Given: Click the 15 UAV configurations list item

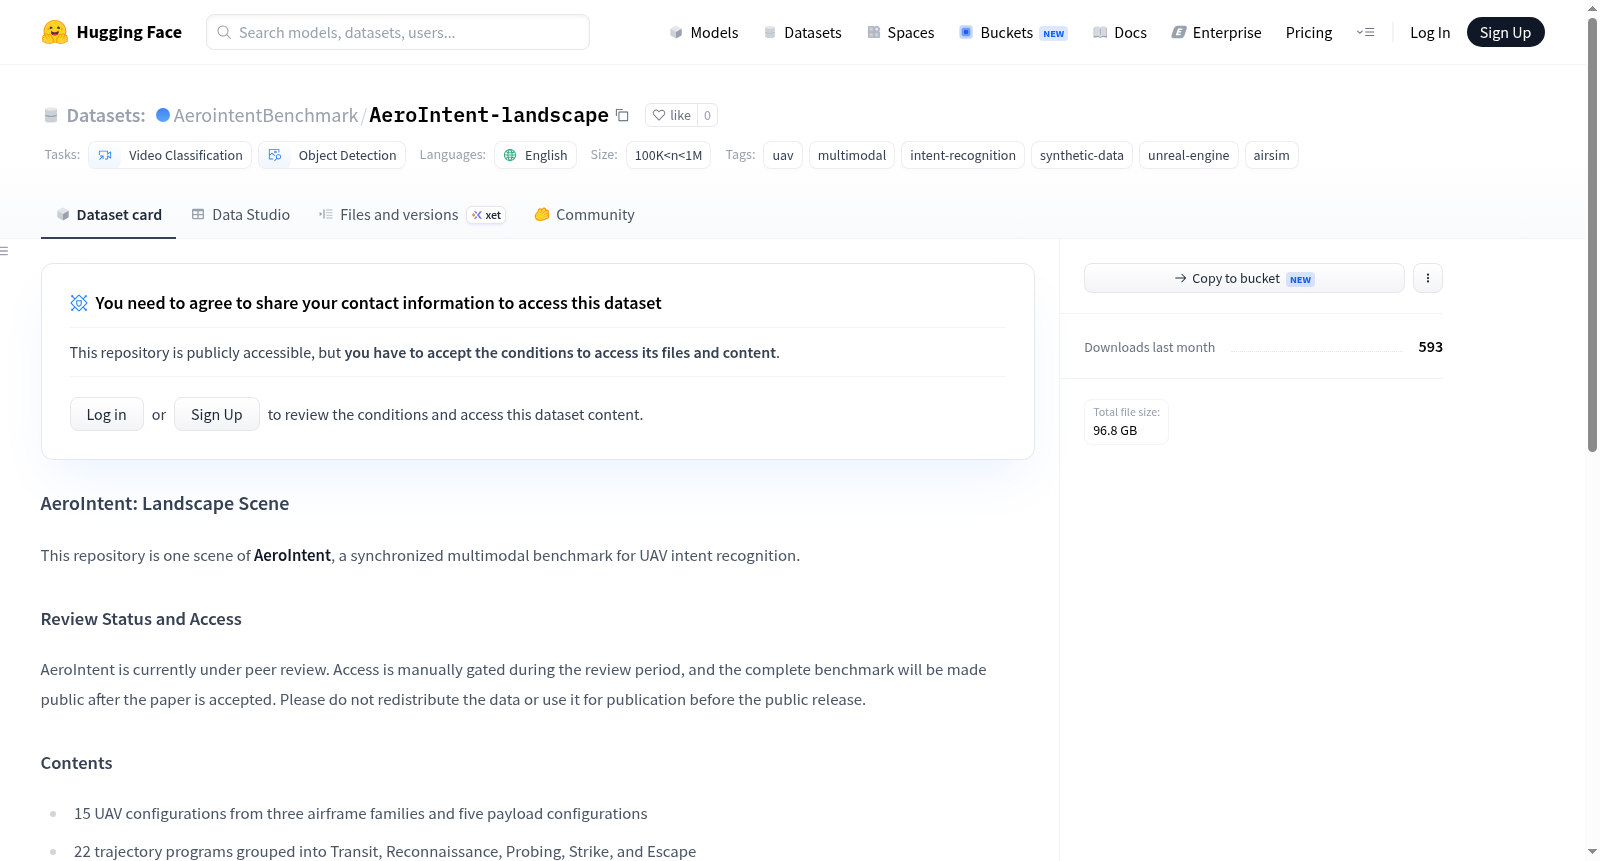Looking at the screenshot, I should tap(361, 814).
